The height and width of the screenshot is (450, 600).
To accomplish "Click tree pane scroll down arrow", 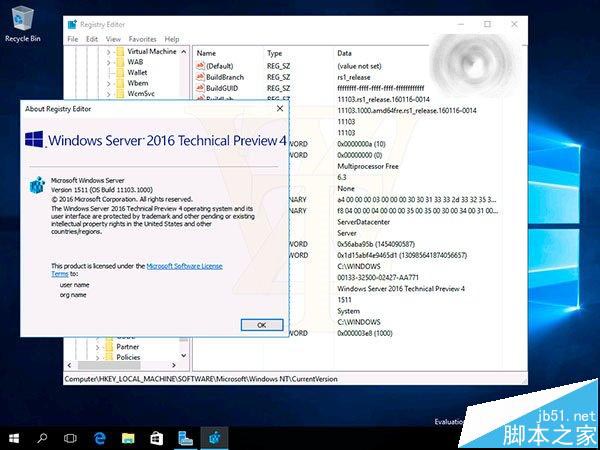I will pos(184,355).
